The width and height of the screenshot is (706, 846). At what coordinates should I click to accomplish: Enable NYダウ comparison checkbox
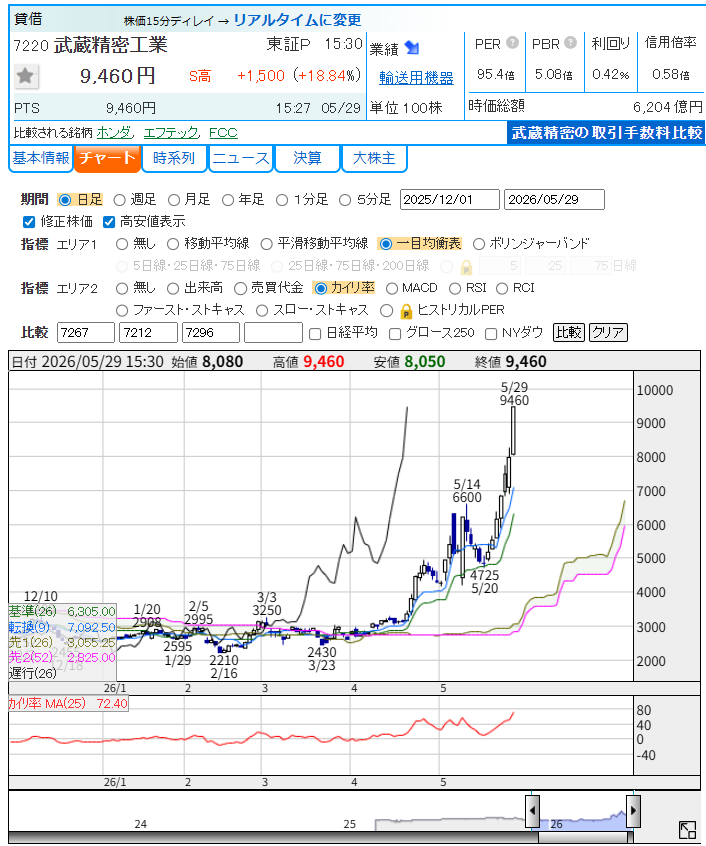[x=491, y=334]
